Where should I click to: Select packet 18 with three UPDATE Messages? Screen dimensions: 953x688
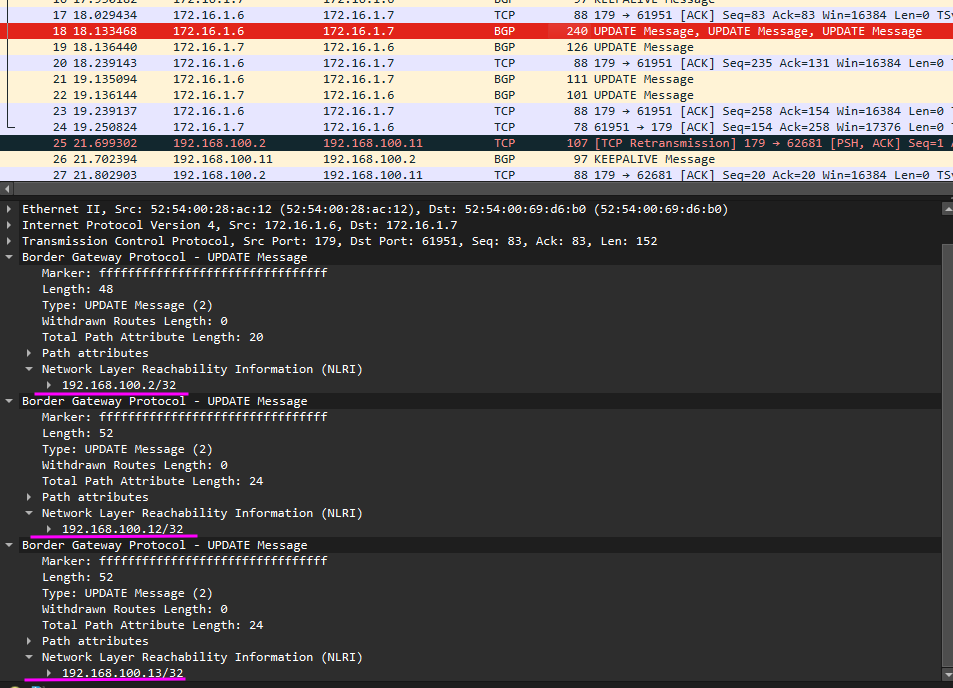pos(476,31)
